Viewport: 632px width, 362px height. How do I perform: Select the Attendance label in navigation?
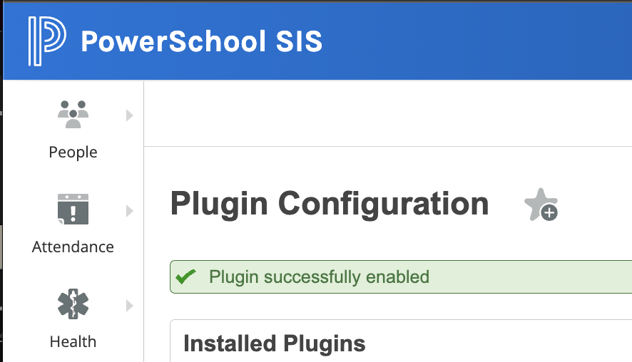click(73, 247)
